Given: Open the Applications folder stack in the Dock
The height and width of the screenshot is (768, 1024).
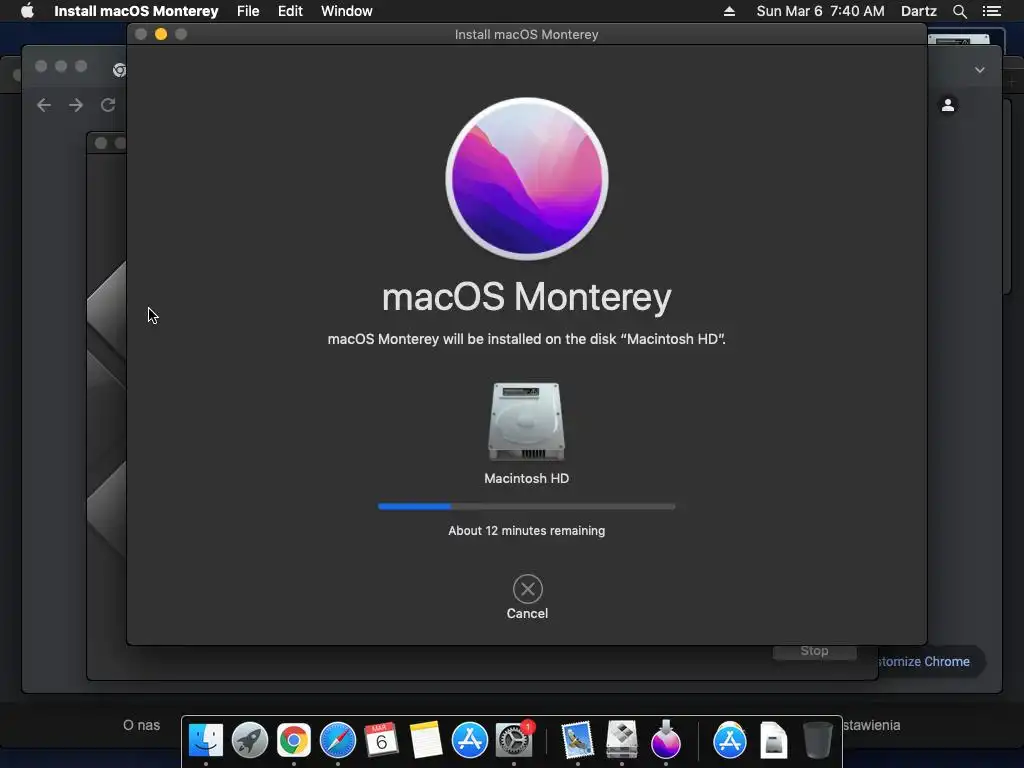Looking at the screenshot, I should [729, 740].
